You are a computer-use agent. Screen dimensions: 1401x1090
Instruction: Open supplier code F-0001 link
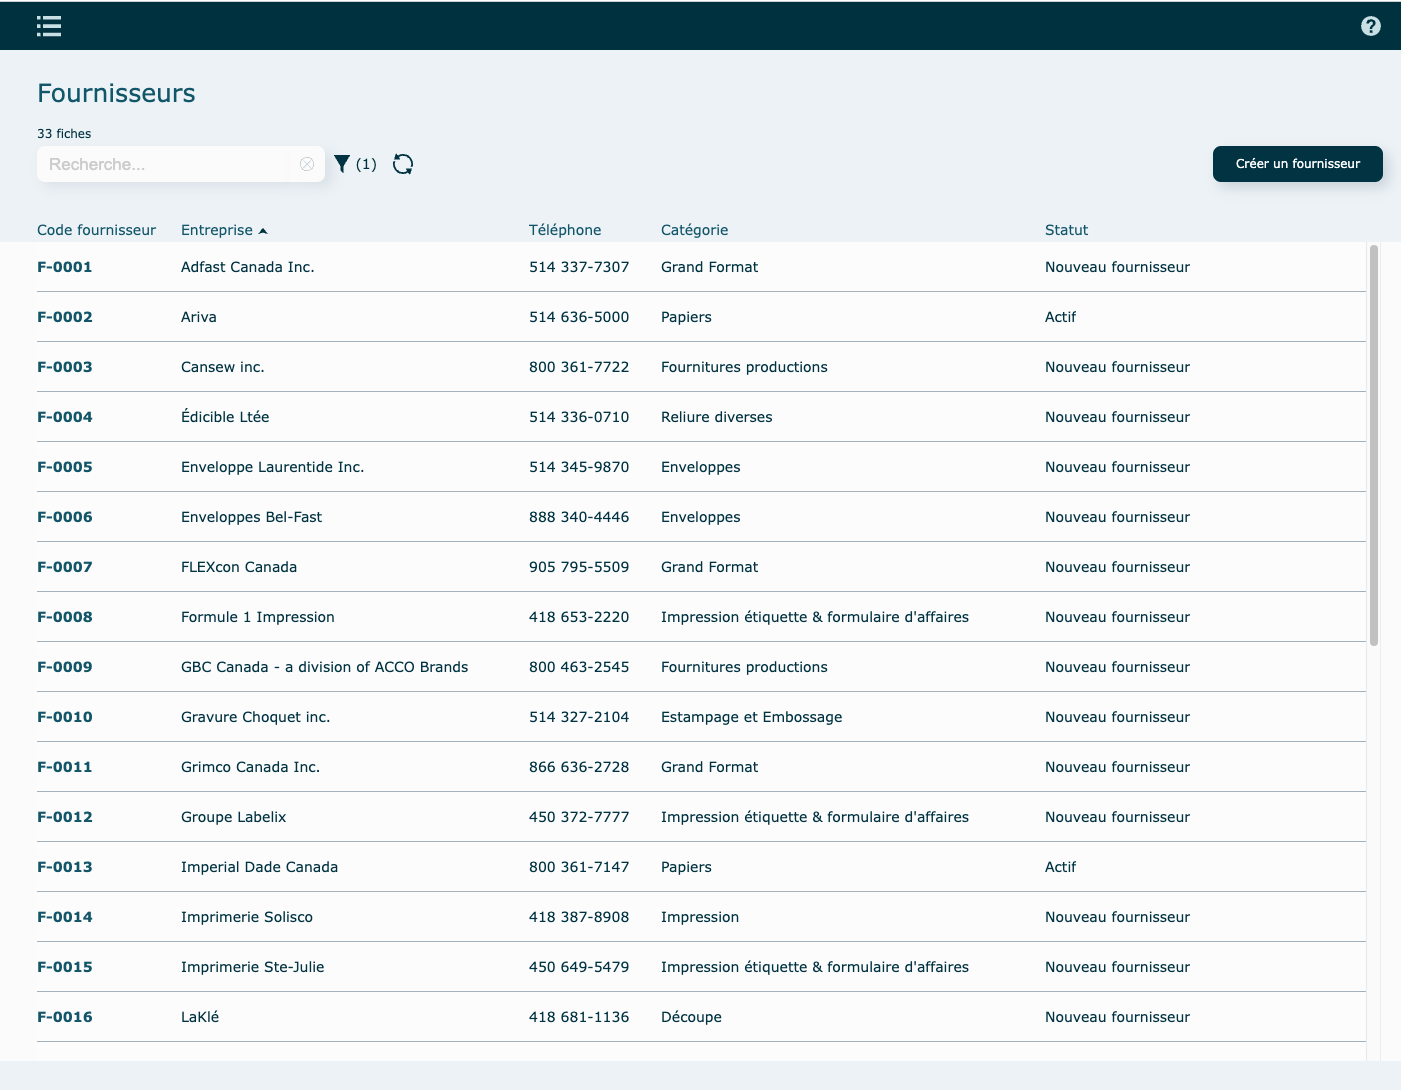[x=65, y=267]
